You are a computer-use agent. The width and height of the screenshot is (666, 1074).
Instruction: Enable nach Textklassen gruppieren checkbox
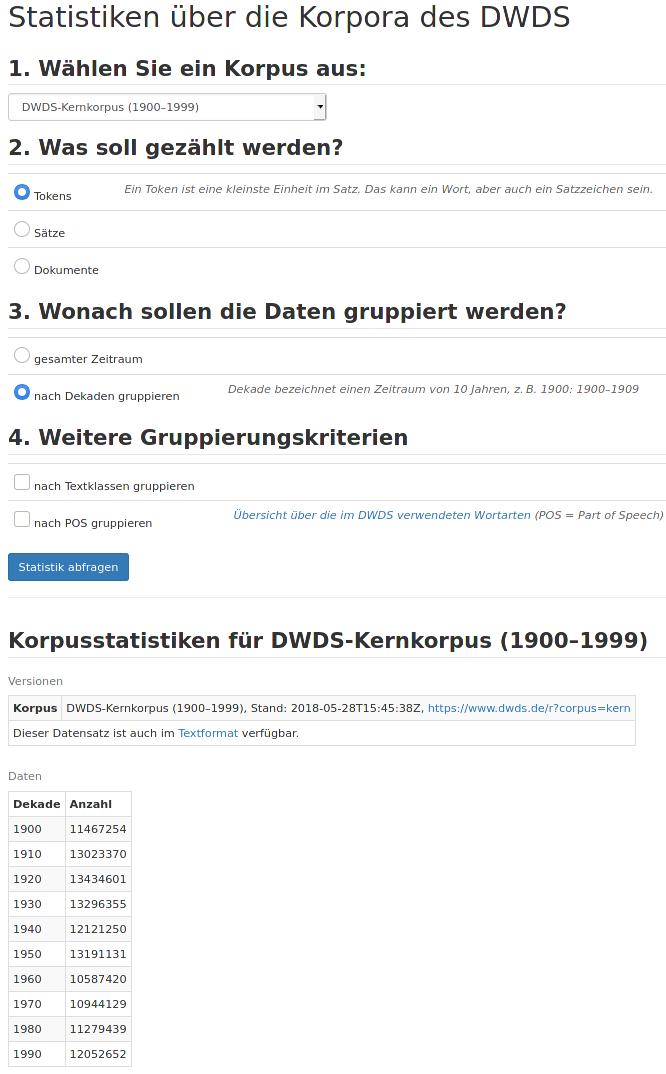pos(22,482)
